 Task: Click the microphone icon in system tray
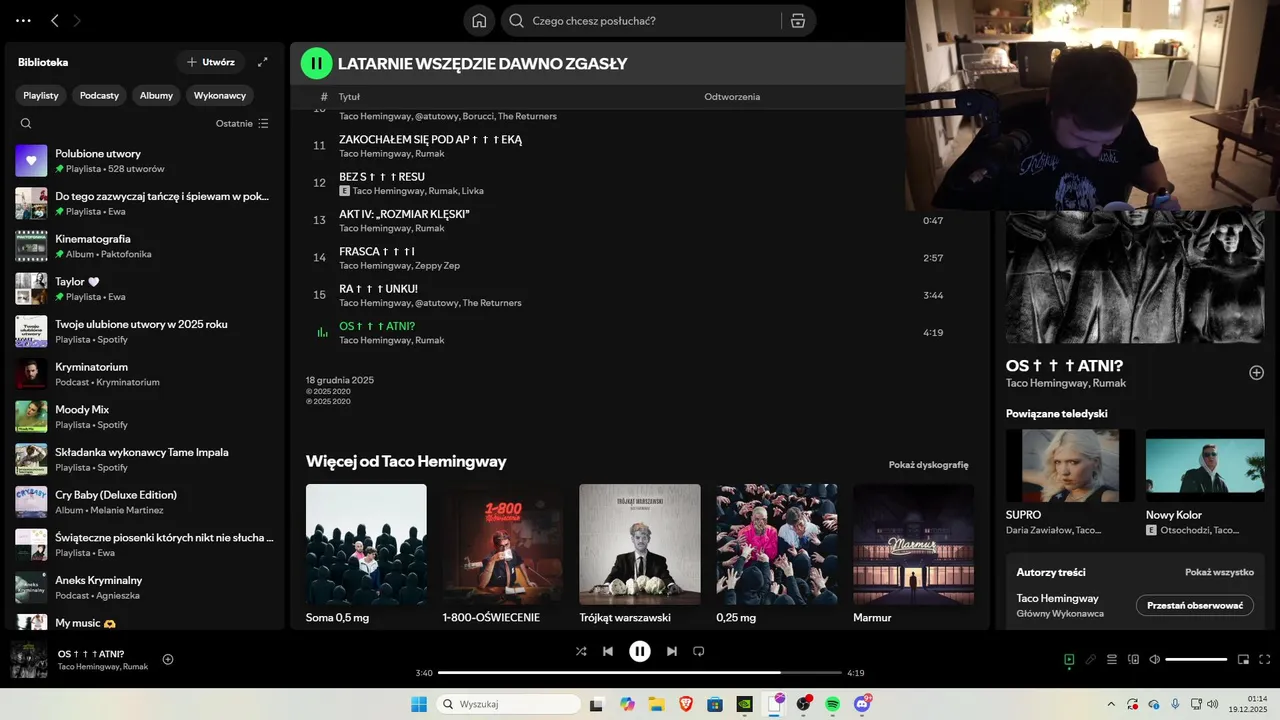(x=1175, y=704)
